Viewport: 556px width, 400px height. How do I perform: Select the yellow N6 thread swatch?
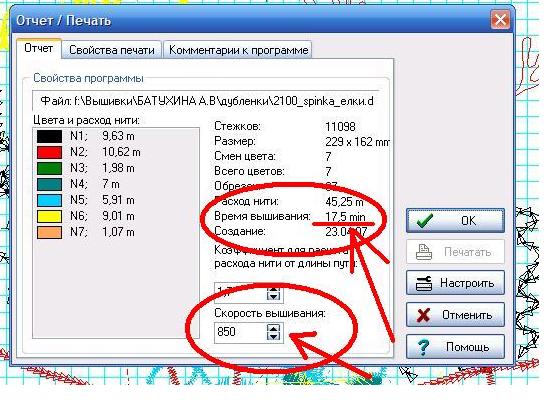(49, 216)
